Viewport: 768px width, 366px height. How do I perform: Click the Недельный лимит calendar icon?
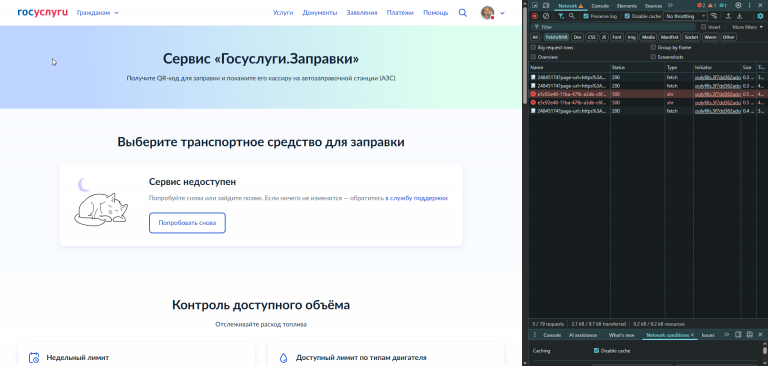click(x=34, y=358)
